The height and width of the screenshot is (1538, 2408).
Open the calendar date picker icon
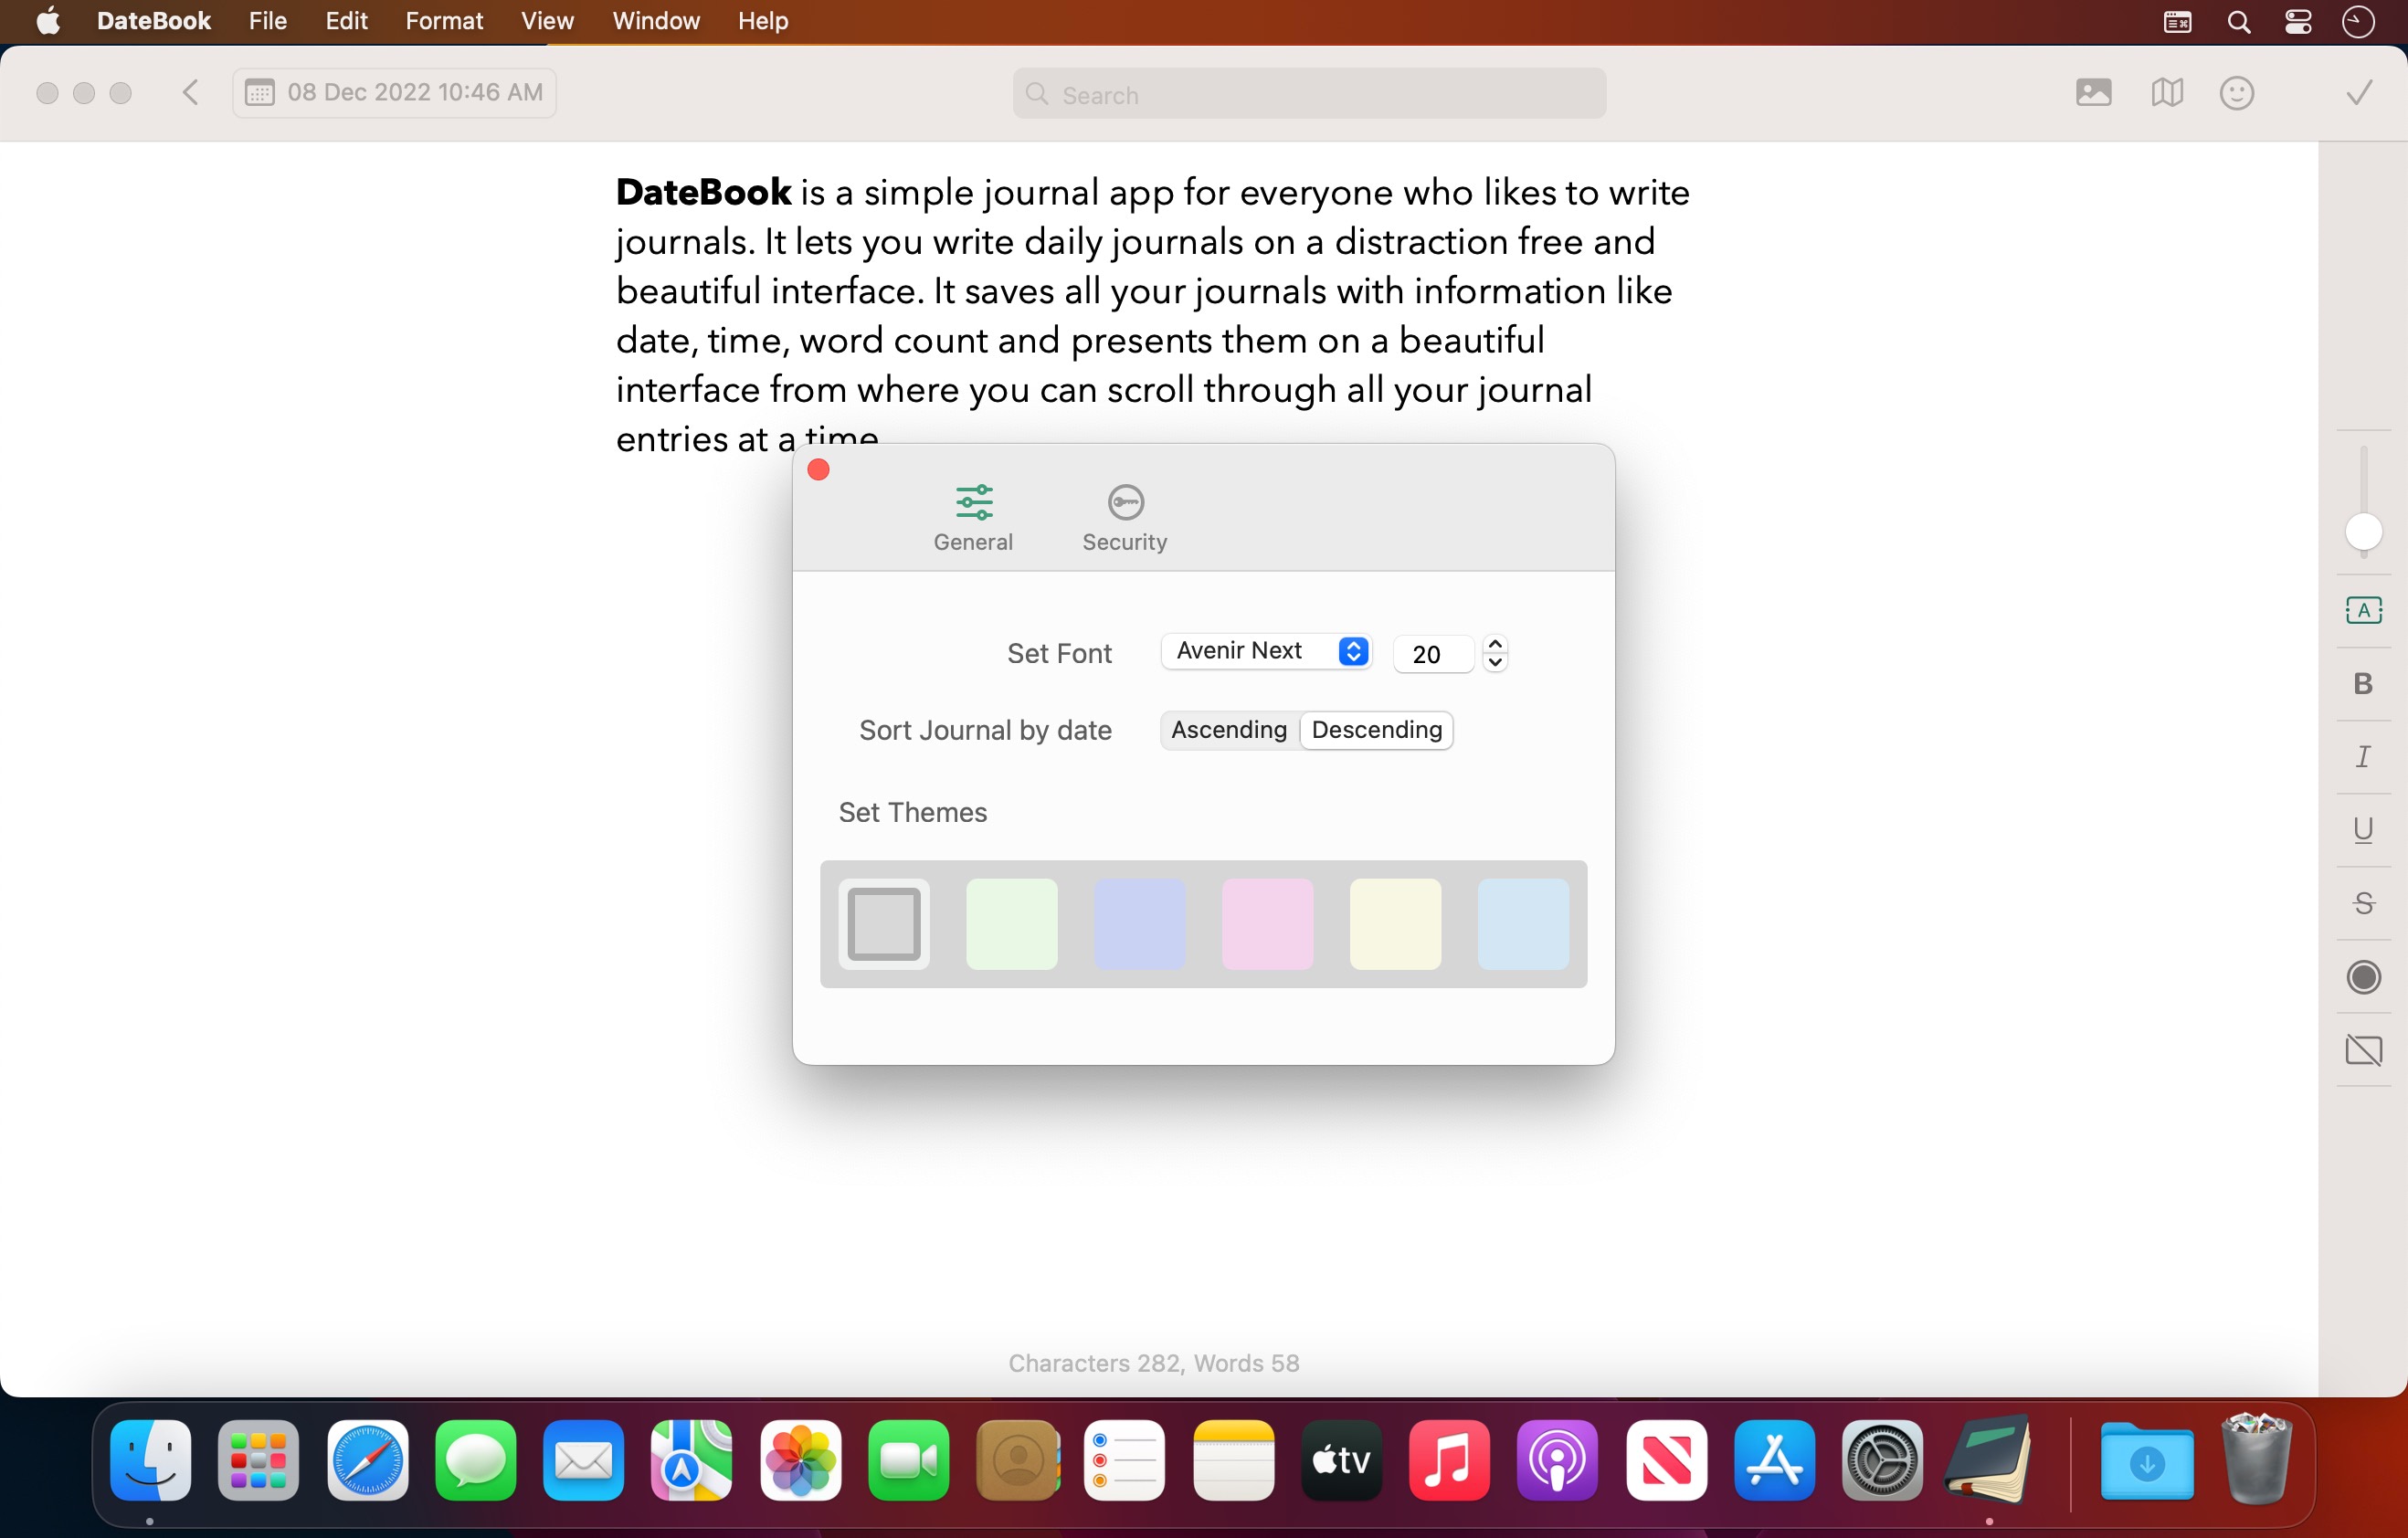(260, 93)
